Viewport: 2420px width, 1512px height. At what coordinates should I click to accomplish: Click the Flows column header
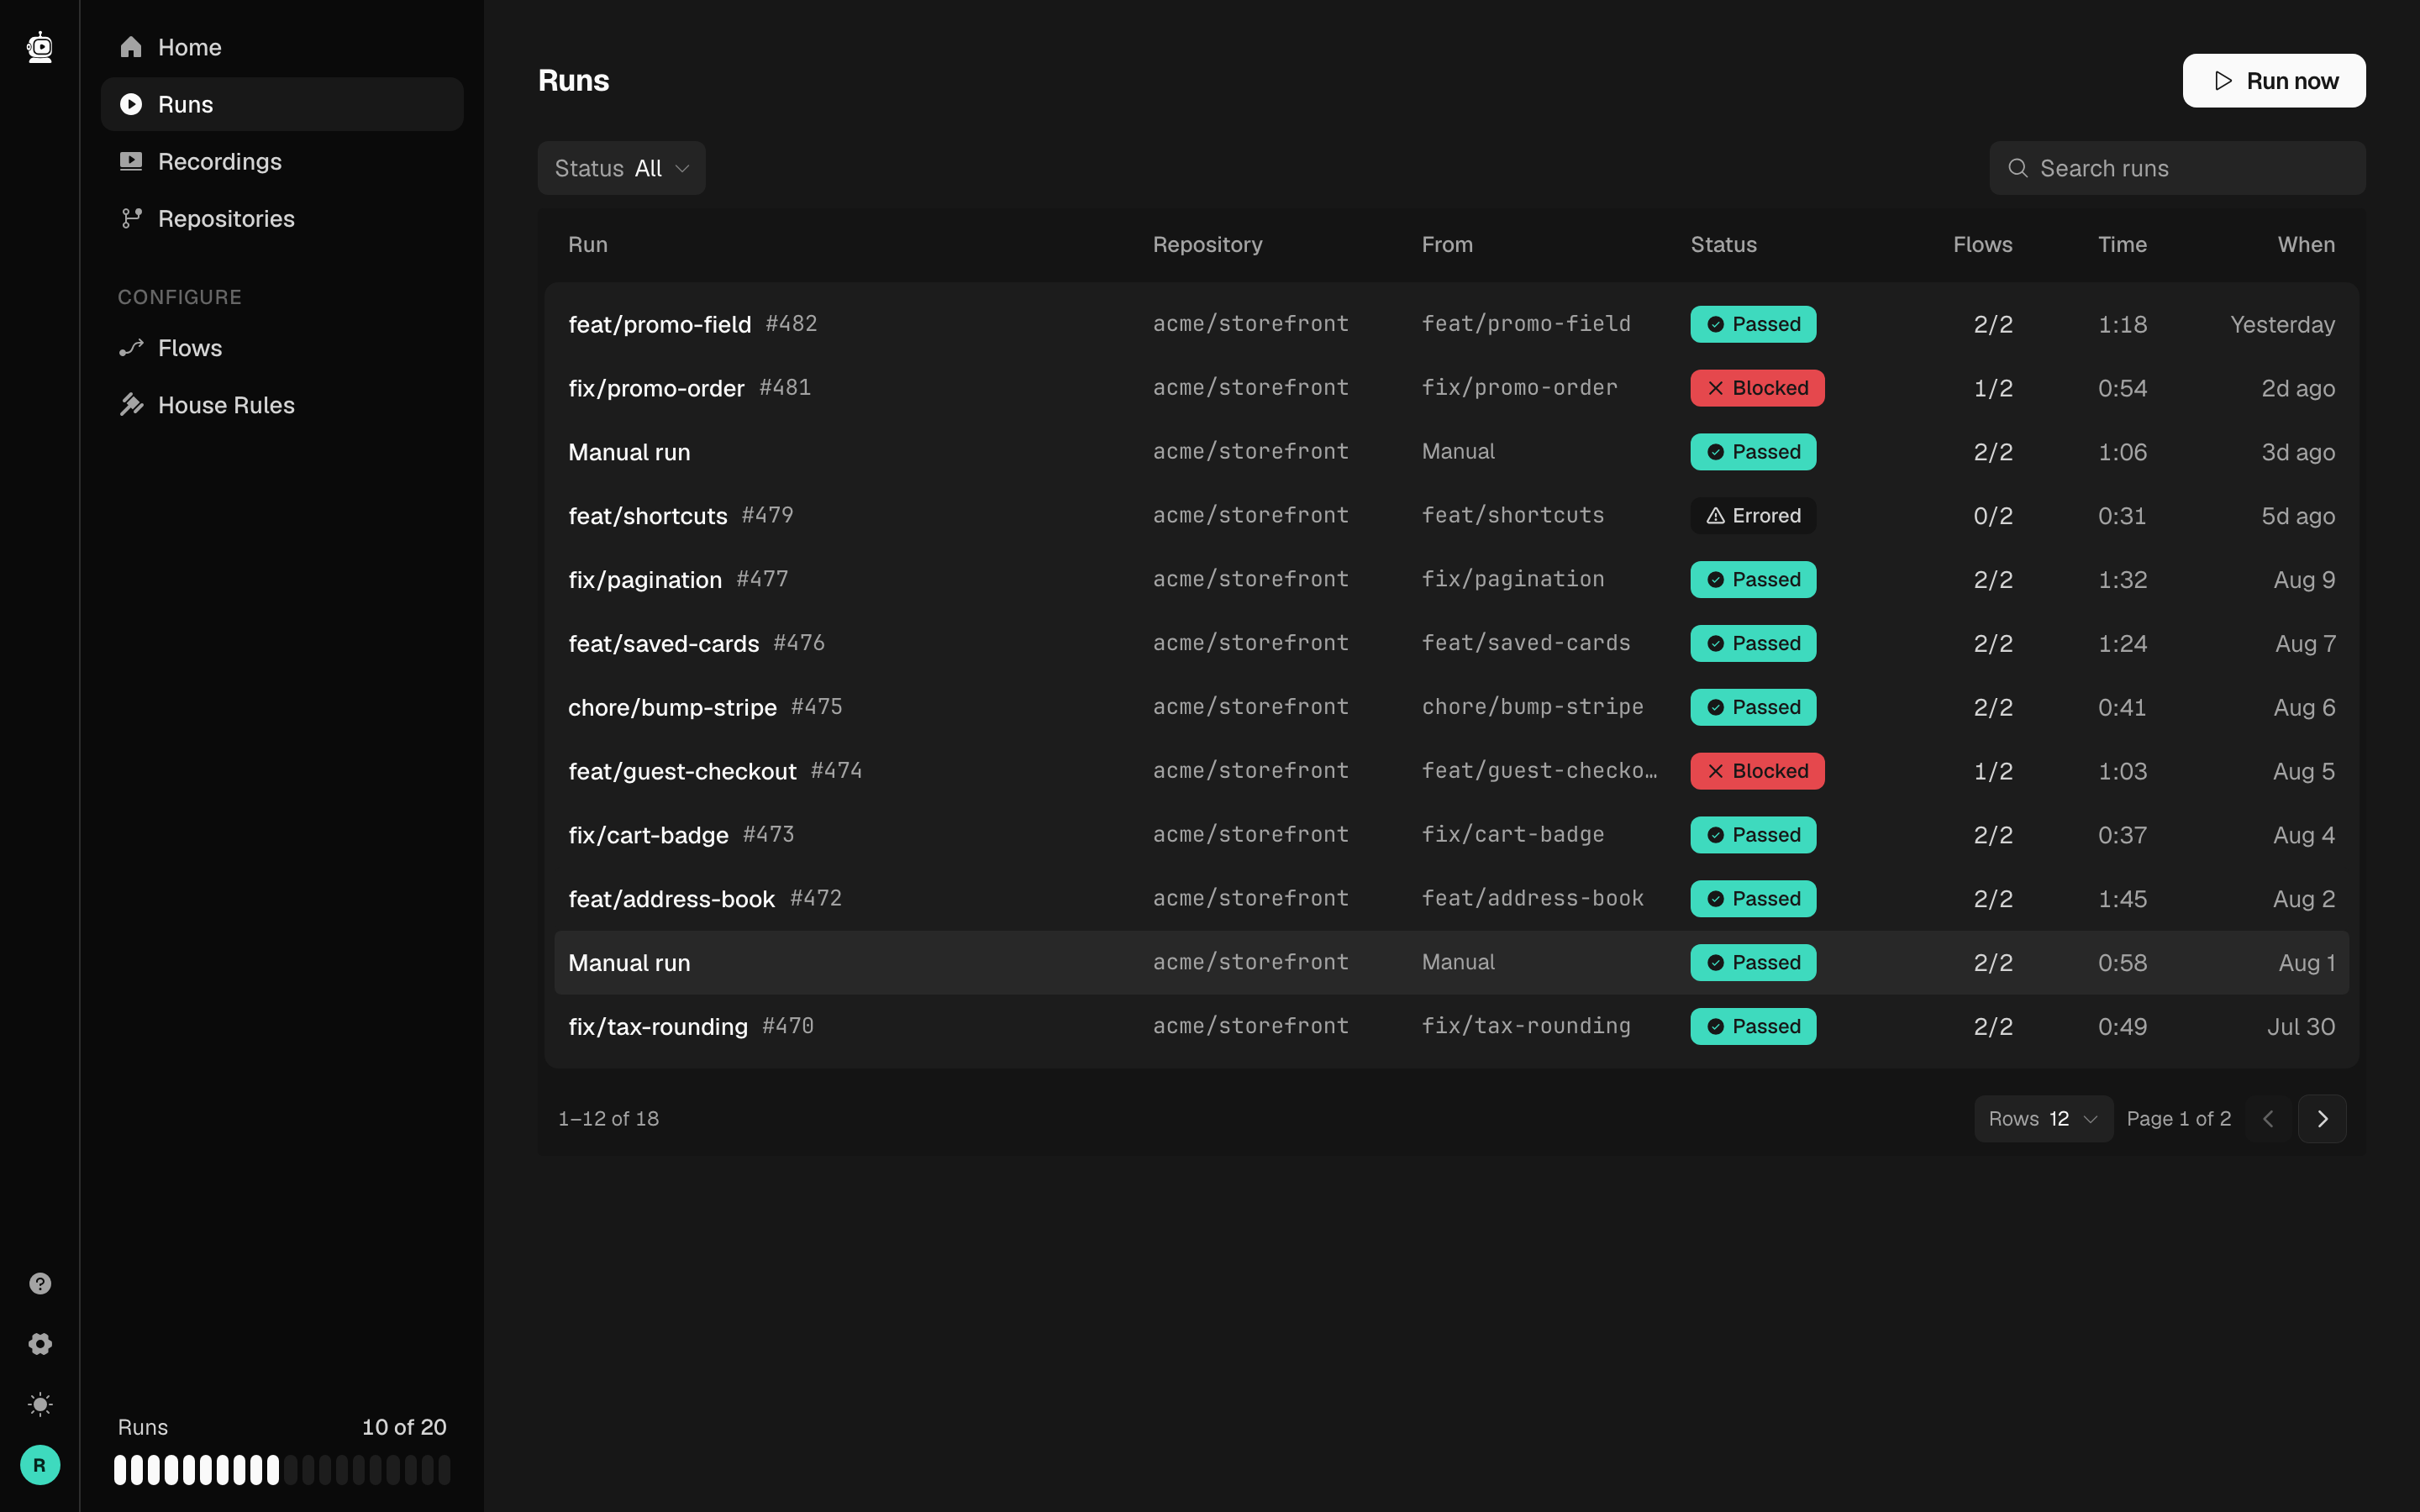point(1982,245)
